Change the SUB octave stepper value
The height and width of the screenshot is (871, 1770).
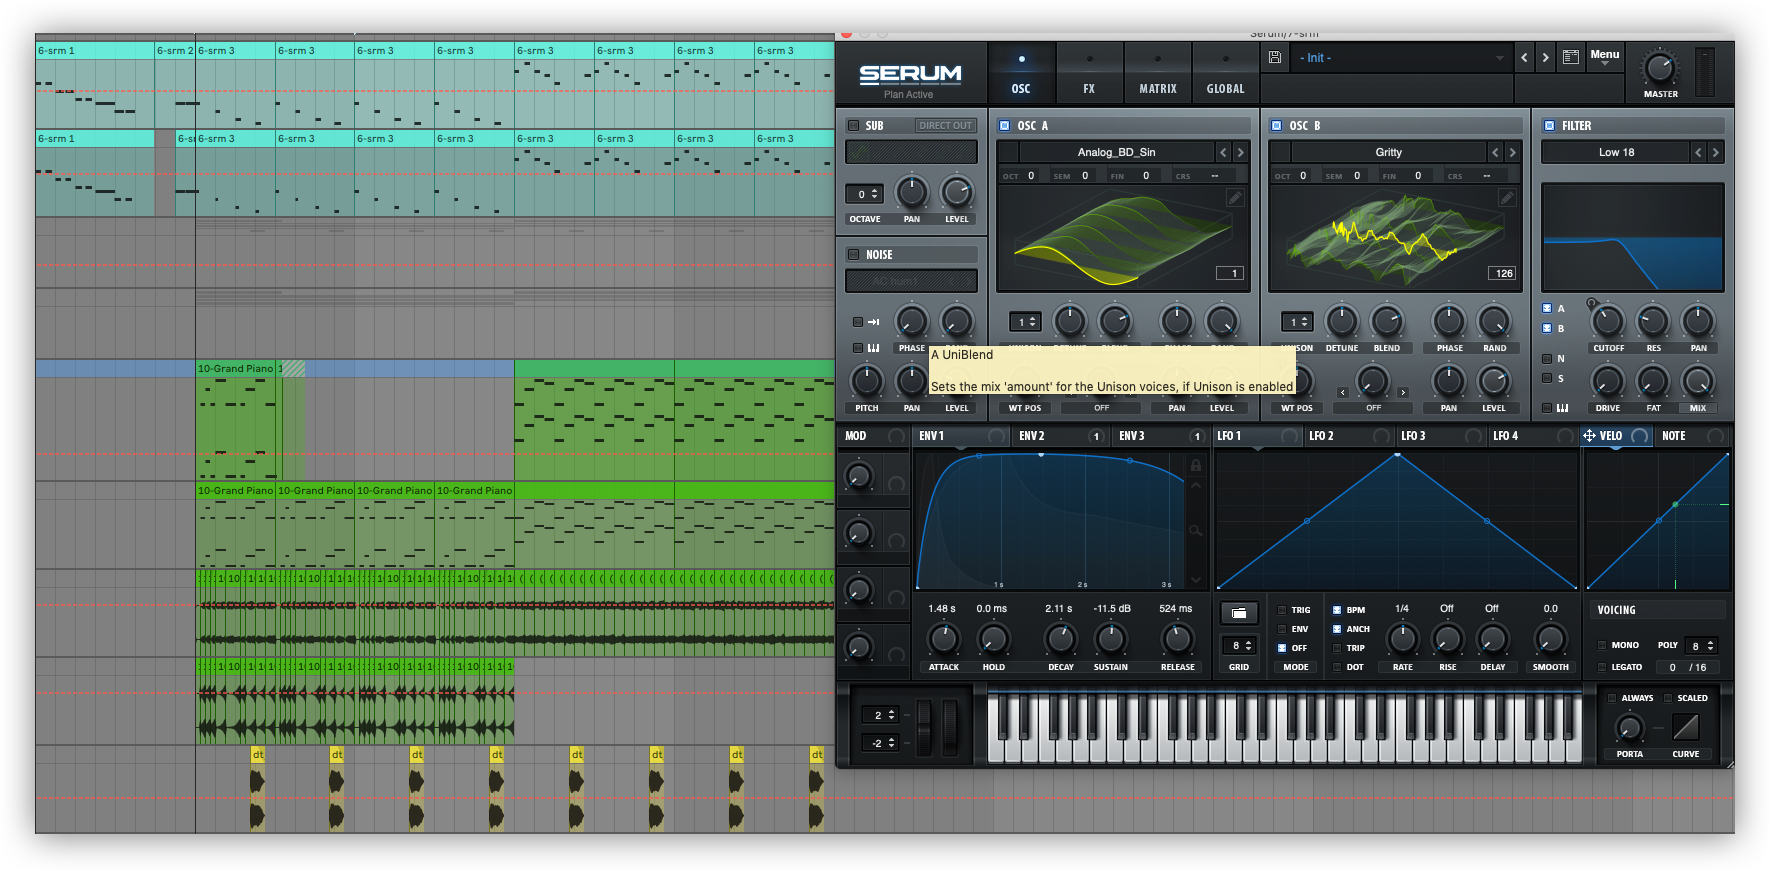click(x=865, y=194)
